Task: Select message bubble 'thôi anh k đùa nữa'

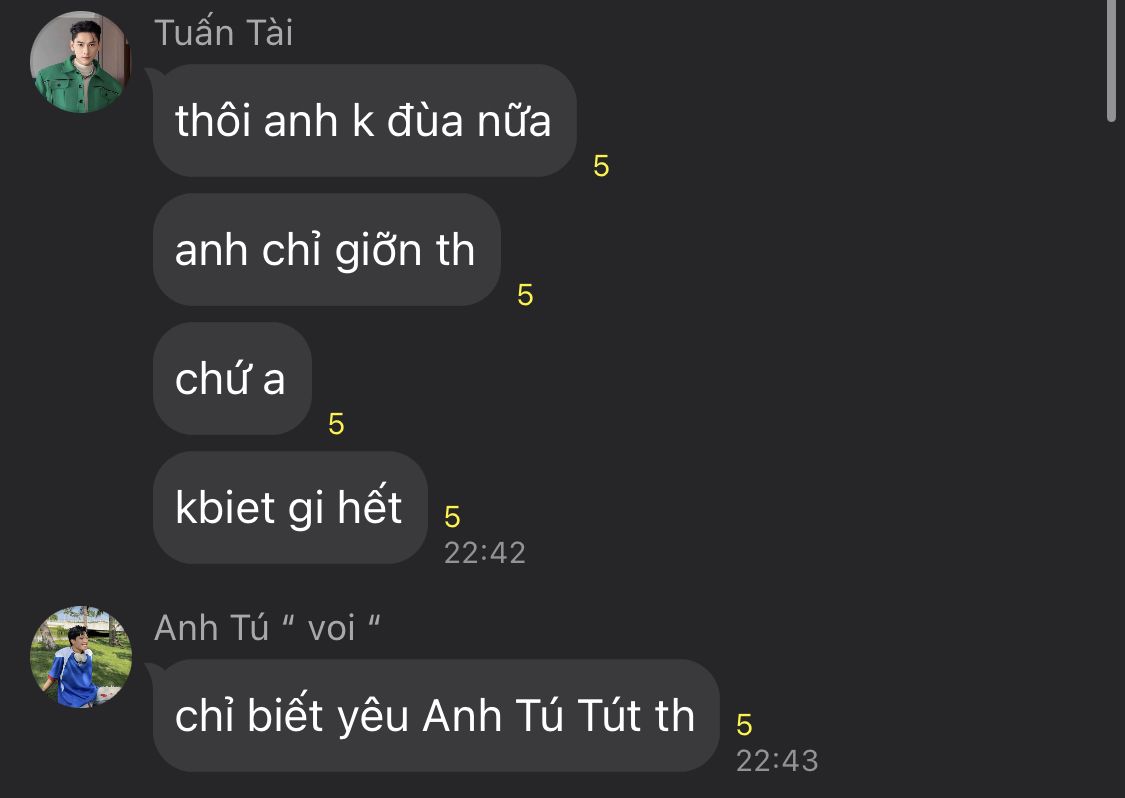Action: [x=364, y=121]
